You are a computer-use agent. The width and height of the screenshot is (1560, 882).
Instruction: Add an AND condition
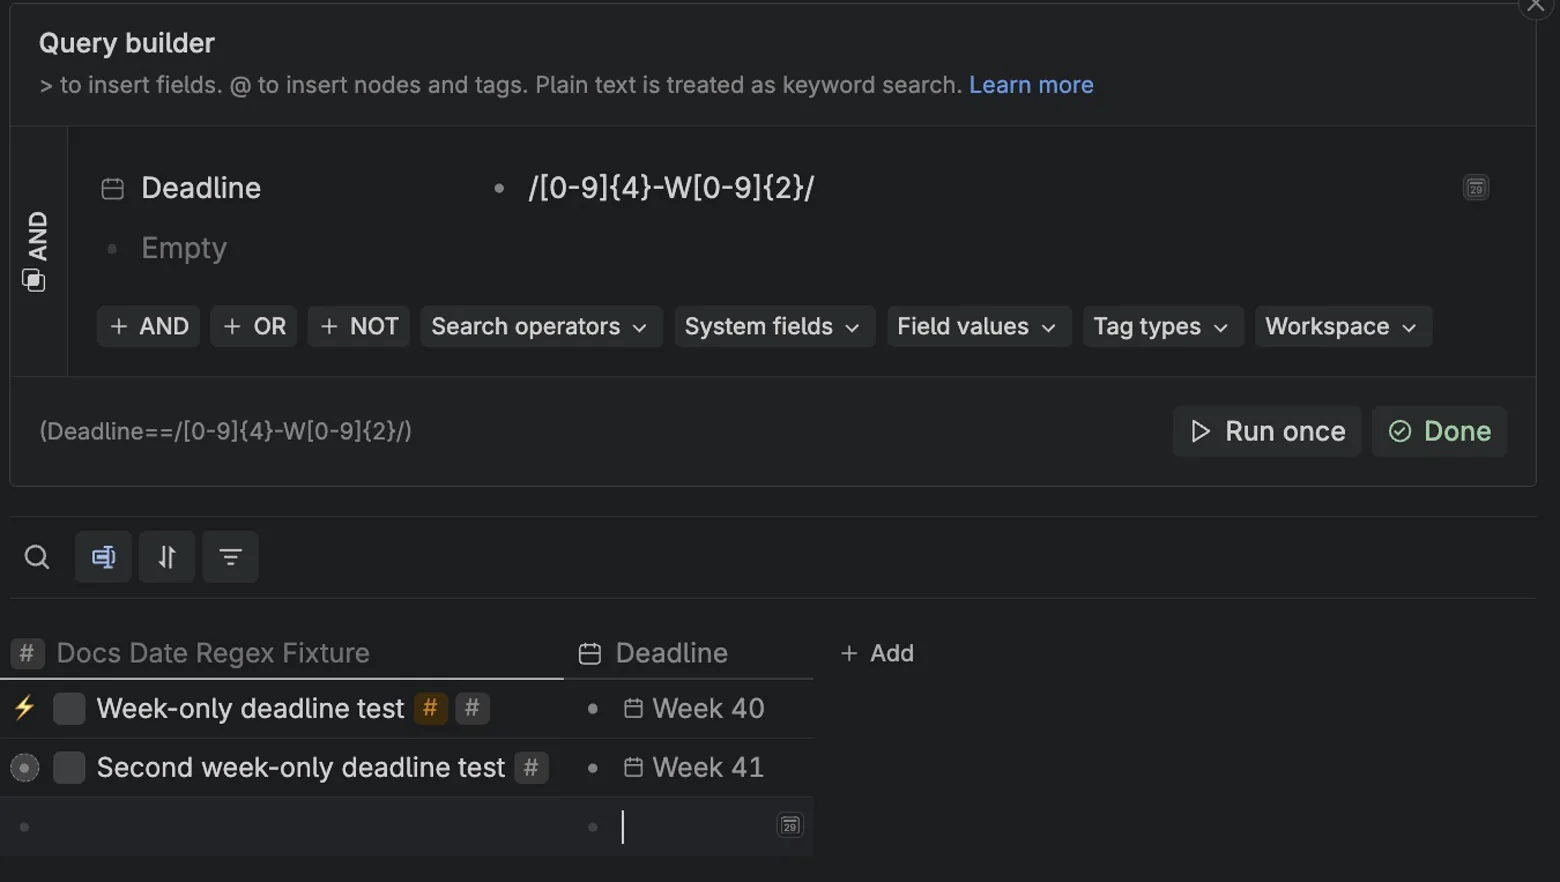149,327
